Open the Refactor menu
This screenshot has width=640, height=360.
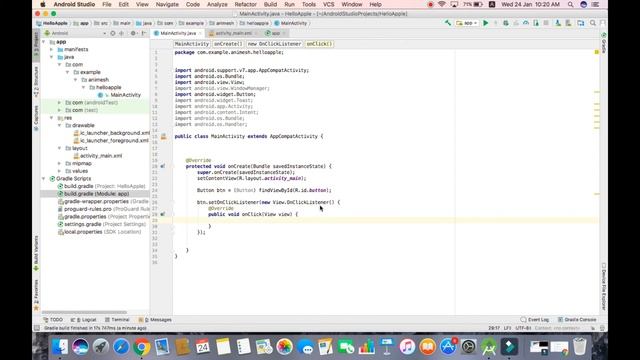(246, 4)
